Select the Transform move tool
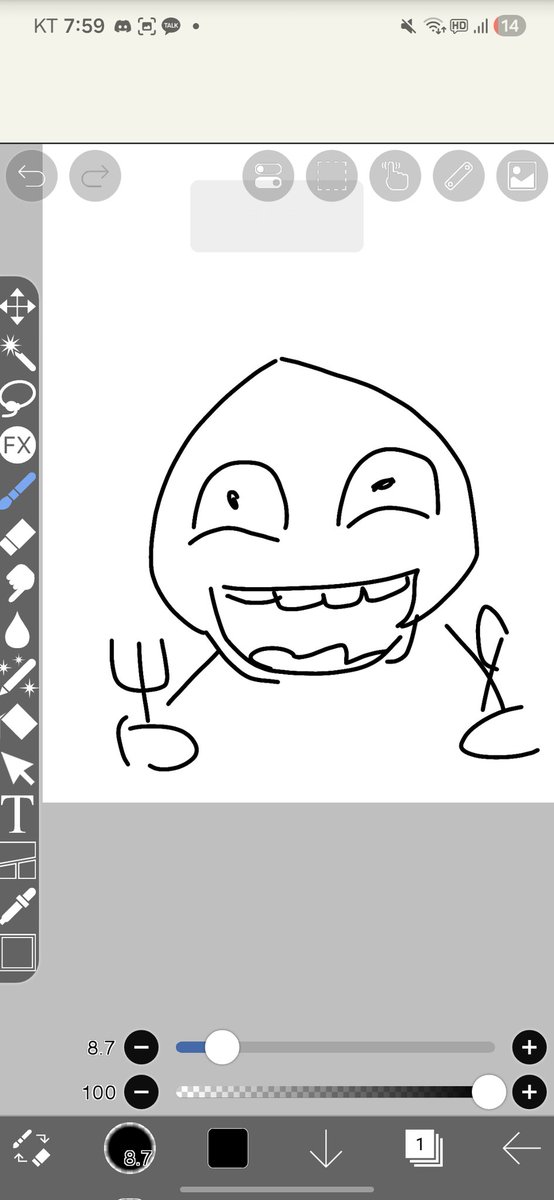The width and height of the screenshot is (554, 1200). tap(18, 307)
